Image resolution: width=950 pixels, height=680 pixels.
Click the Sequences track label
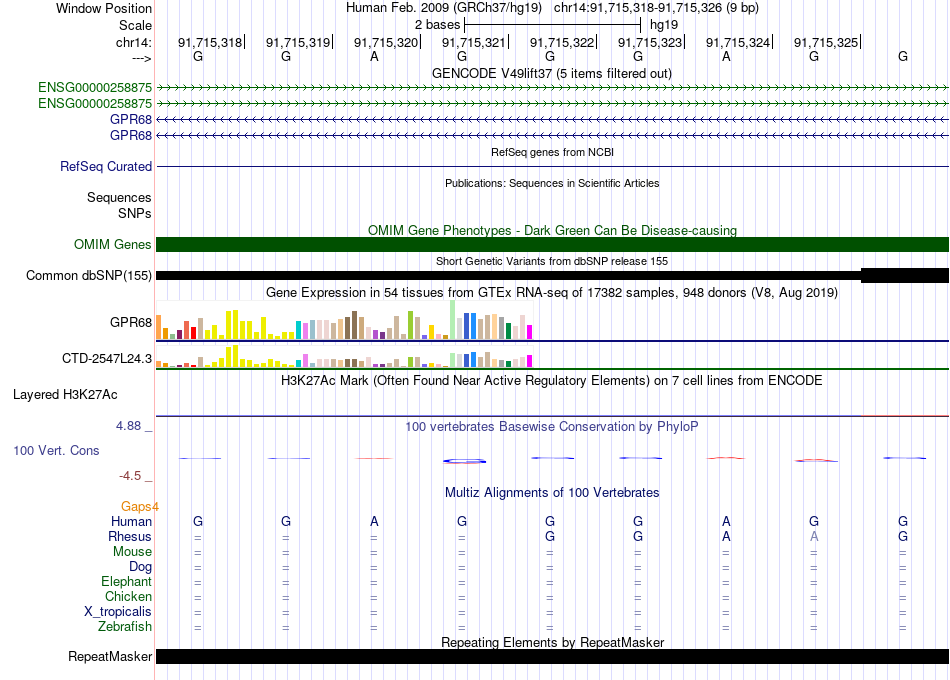[x=119, y=198]
